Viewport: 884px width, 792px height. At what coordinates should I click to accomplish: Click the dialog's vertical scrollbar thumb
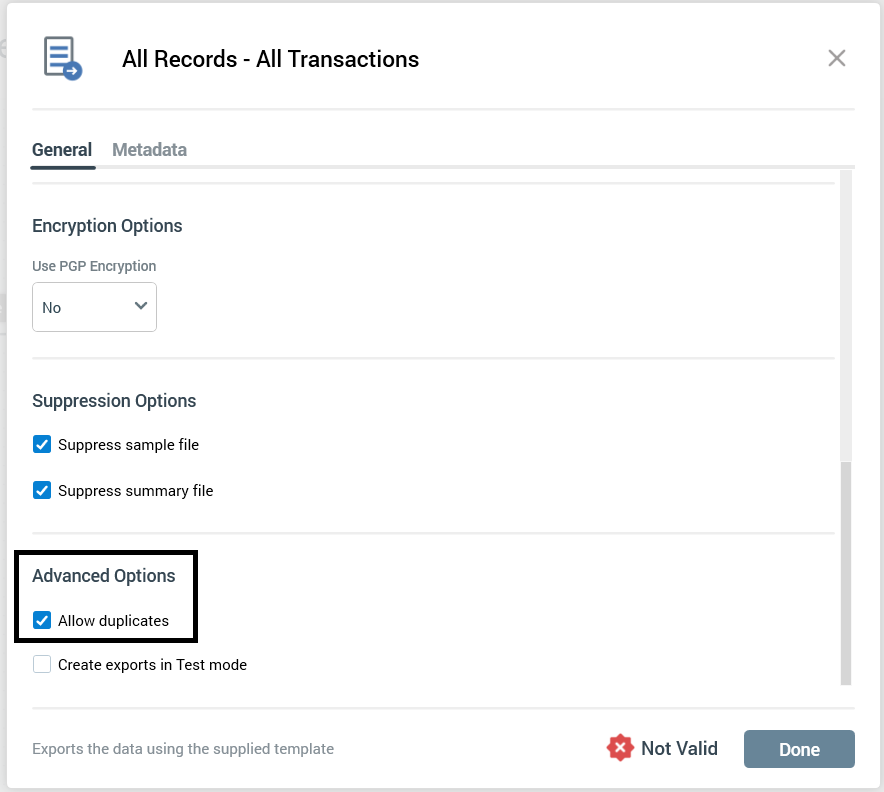846,573
